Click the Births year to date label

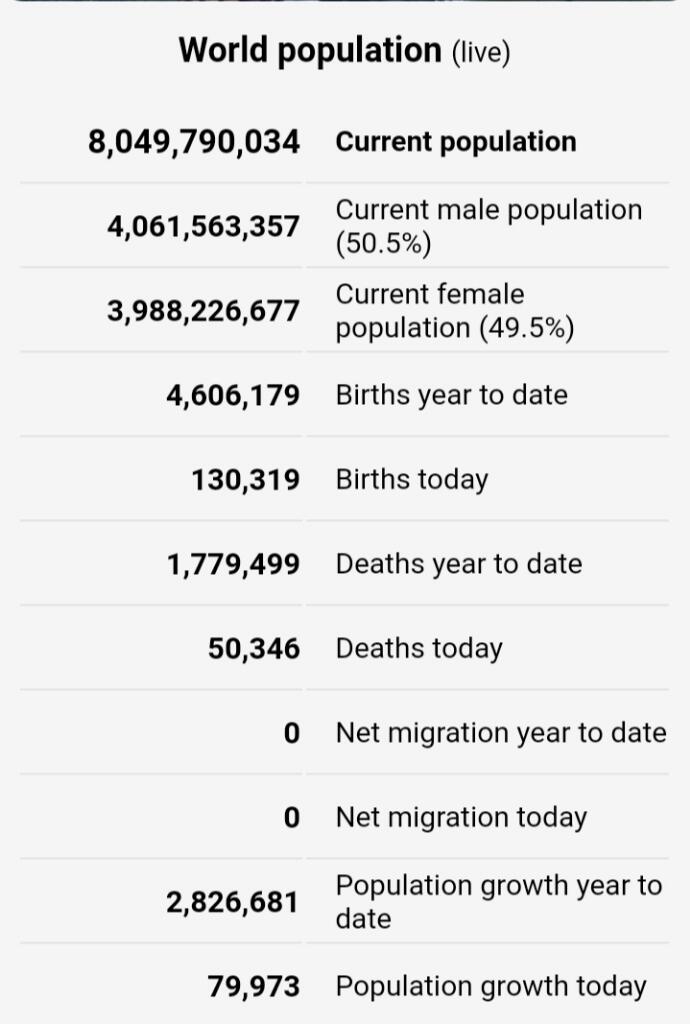pos(451,395)
